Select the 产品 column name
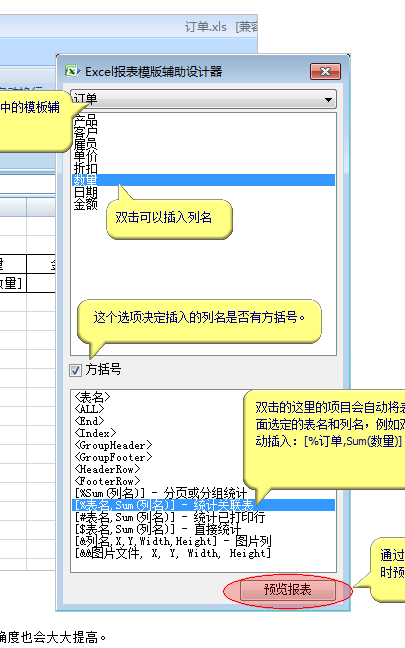Screen dimensions: 405x648 (86, 120)
